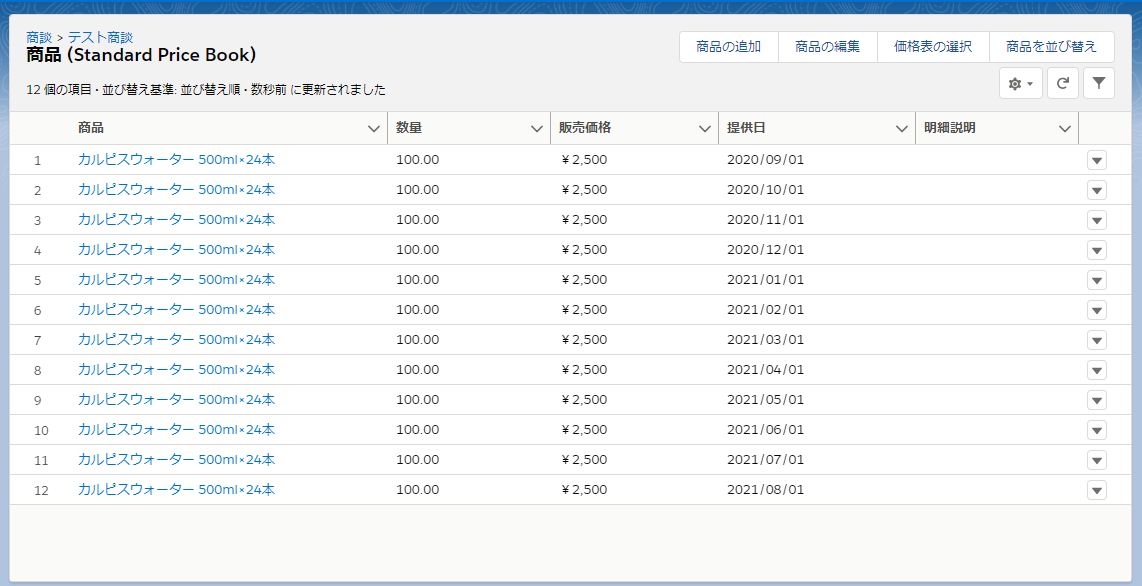Viewport: 1142px width, 586px height.
Task: Show the filter panel
Action: pos(1098,84)
